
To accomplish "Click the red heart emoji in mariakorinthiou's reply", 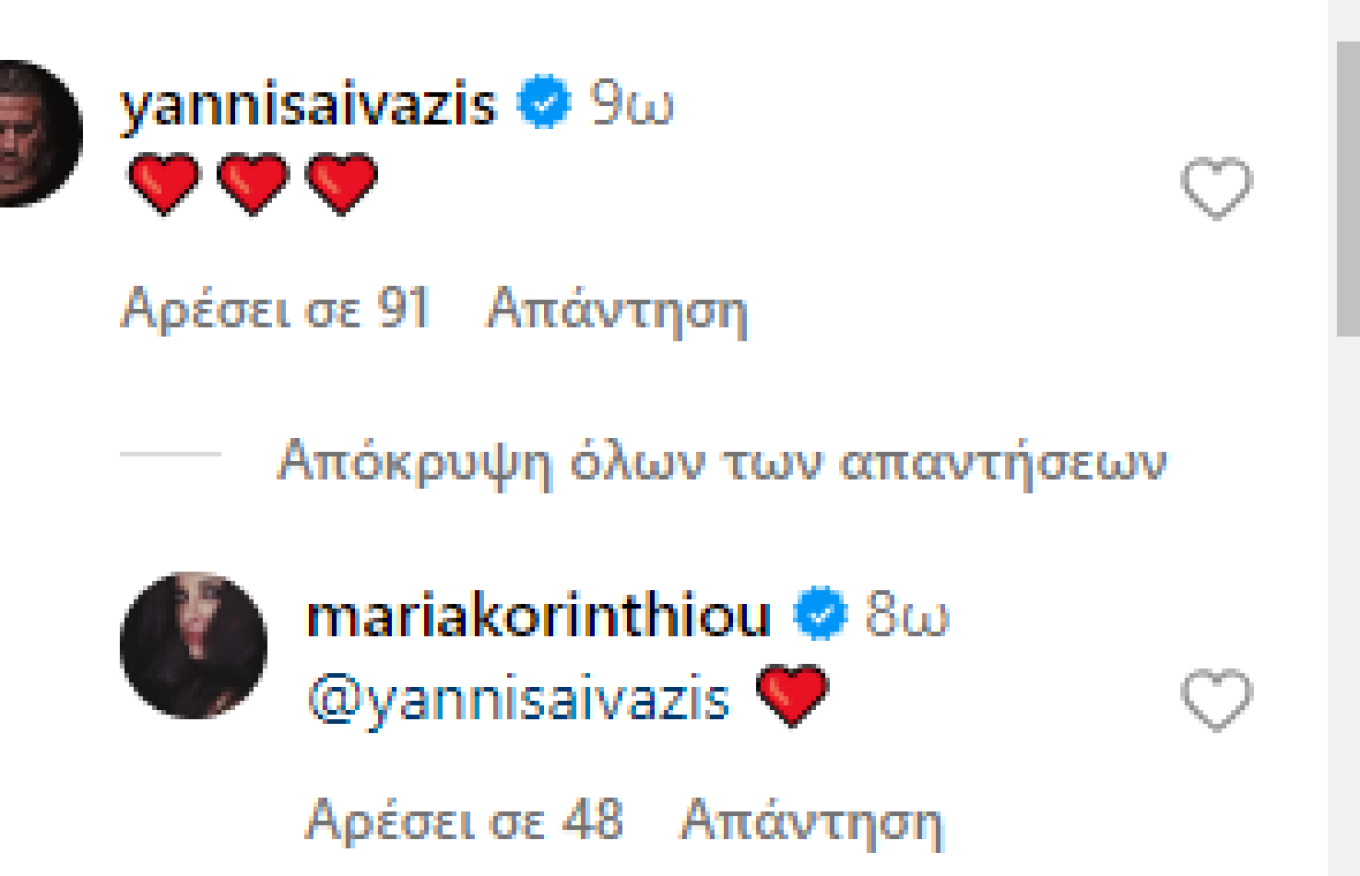I will coord(794,696).
